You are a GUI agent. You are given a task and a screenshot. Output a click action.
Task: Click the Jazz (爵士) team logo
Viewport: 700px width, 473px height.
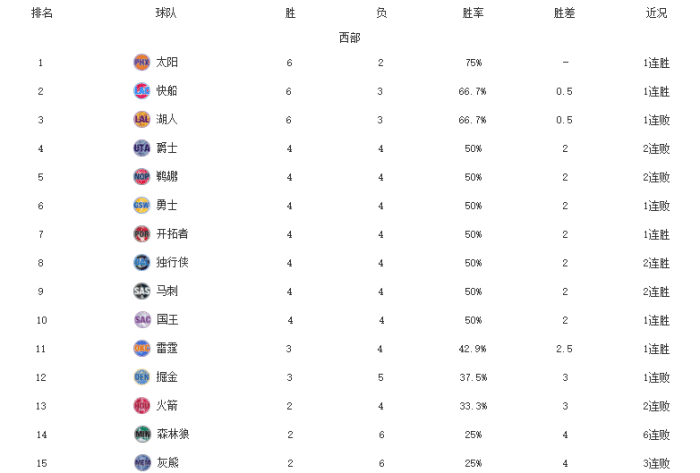[141, 148]
